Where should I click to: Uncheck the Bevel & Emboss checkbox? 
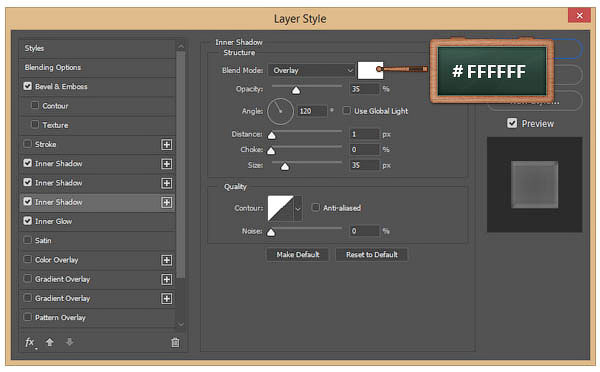click(28, 86)
